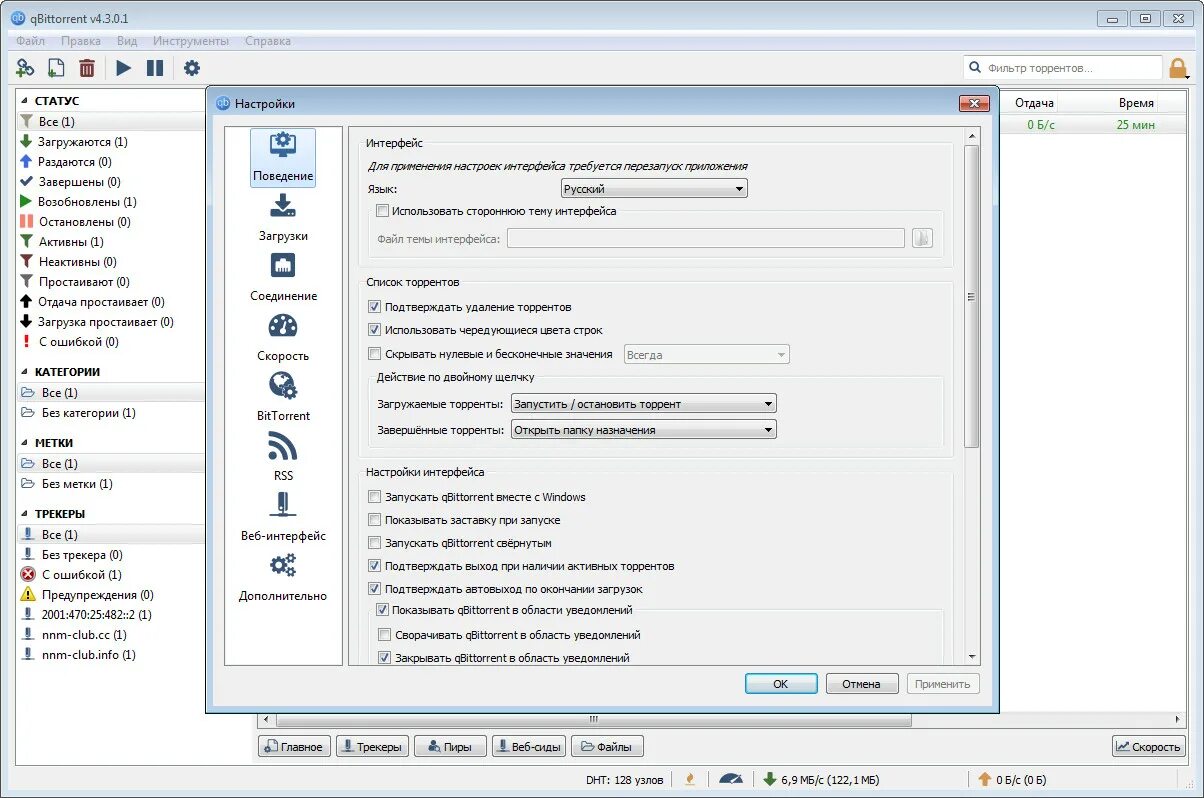The height and width of the screenshot is (798, 1204).
Task: Open the Язык dropdown showing Русский
Action: coord(654,188)
